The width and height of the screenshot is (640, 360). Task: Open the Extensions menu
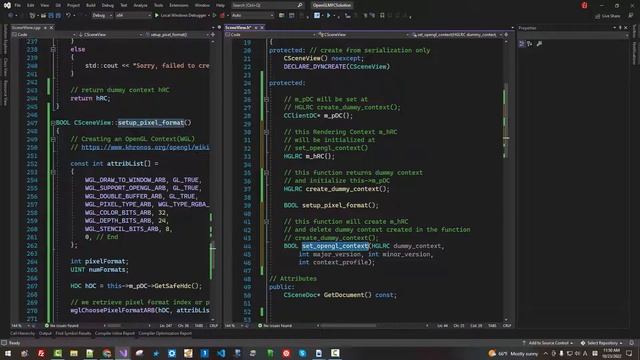click(179, 5)
